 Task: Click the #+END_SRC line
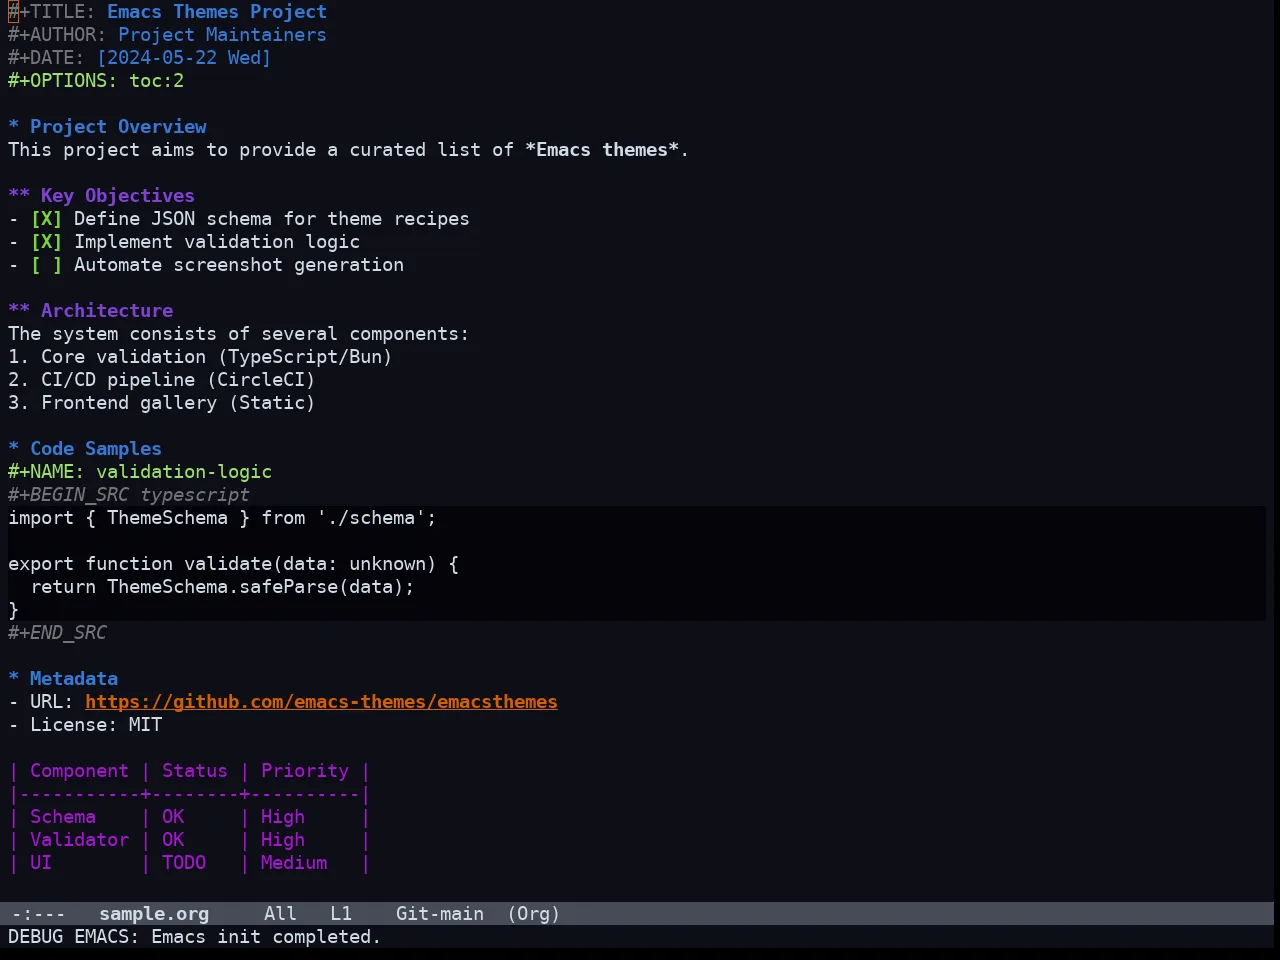click(57, 633)
